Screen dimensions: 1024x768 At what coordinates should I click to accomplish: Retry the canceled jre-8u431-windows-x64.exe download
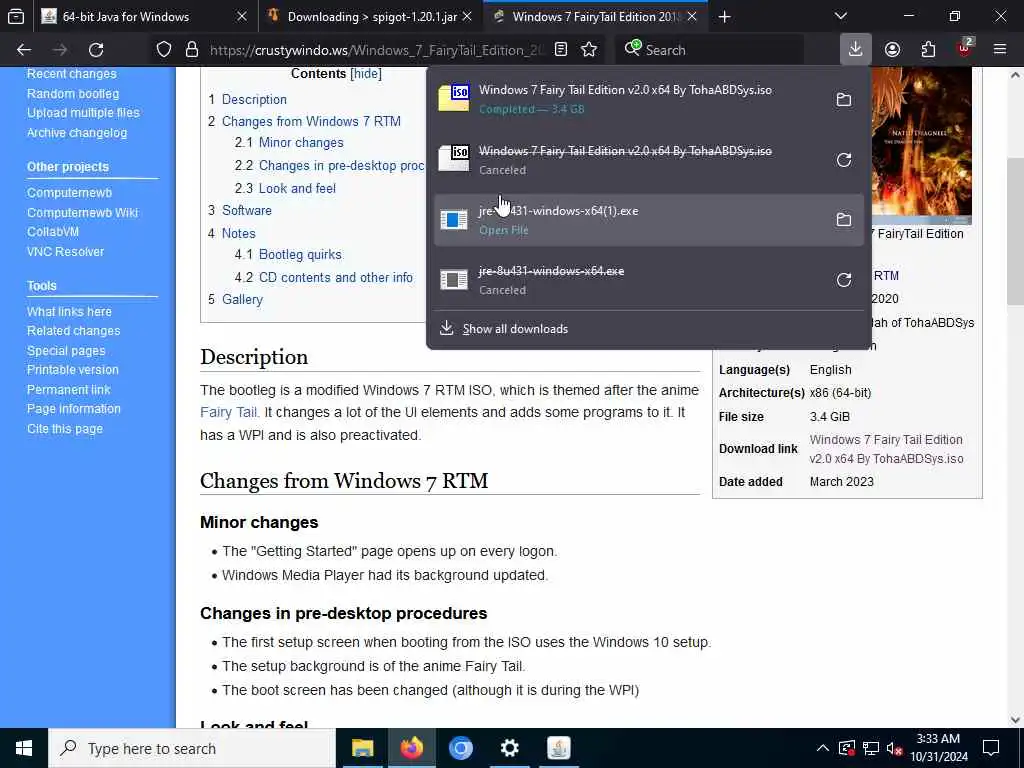(x=844, y=280)
